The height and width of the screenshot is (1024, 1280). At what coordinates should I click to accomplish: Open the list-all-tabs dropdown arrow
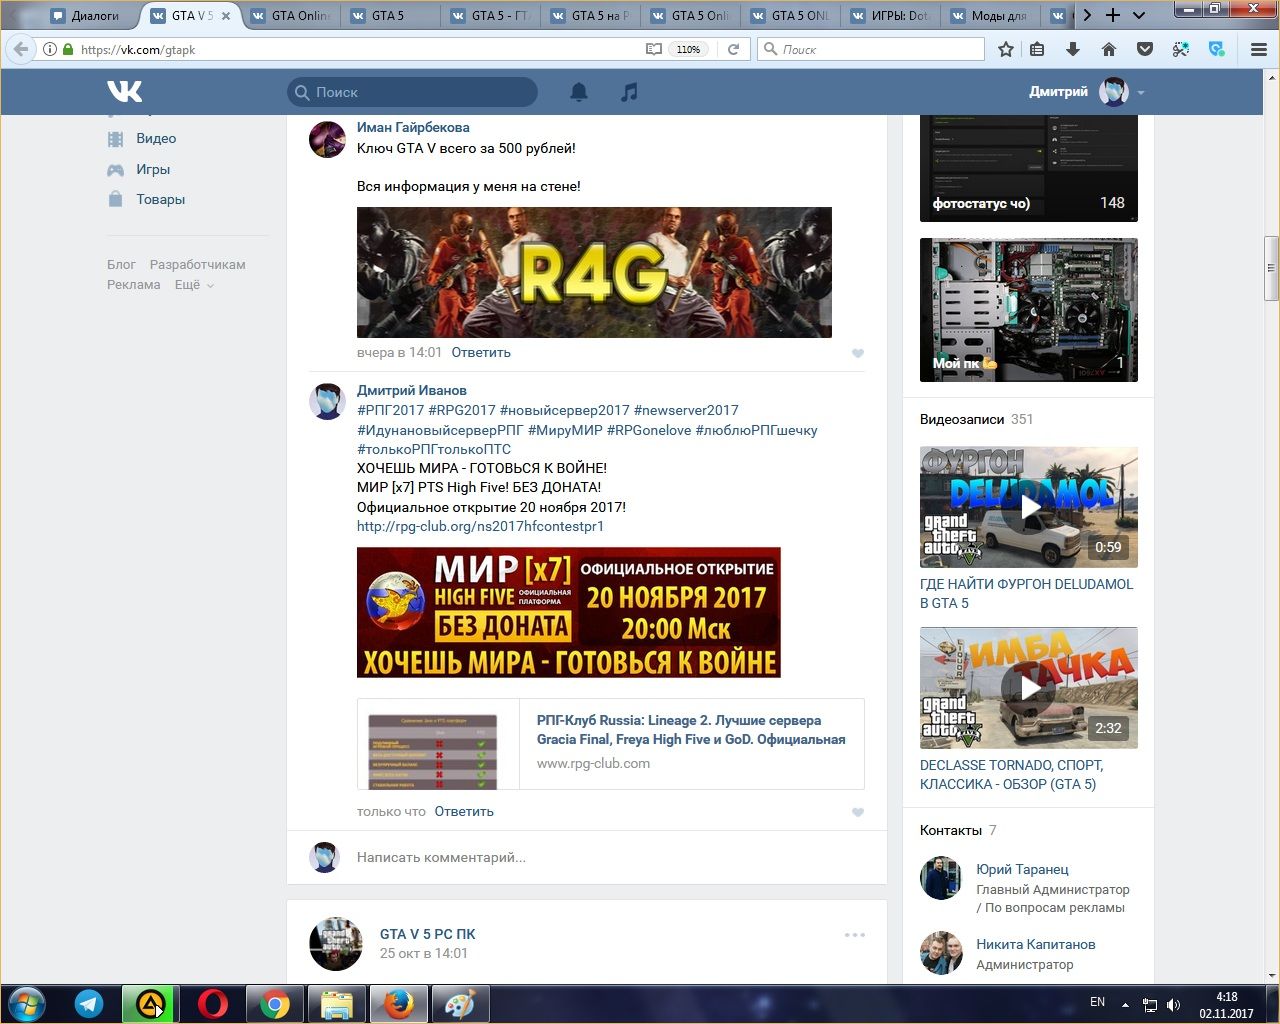[x=1139, y=15]
